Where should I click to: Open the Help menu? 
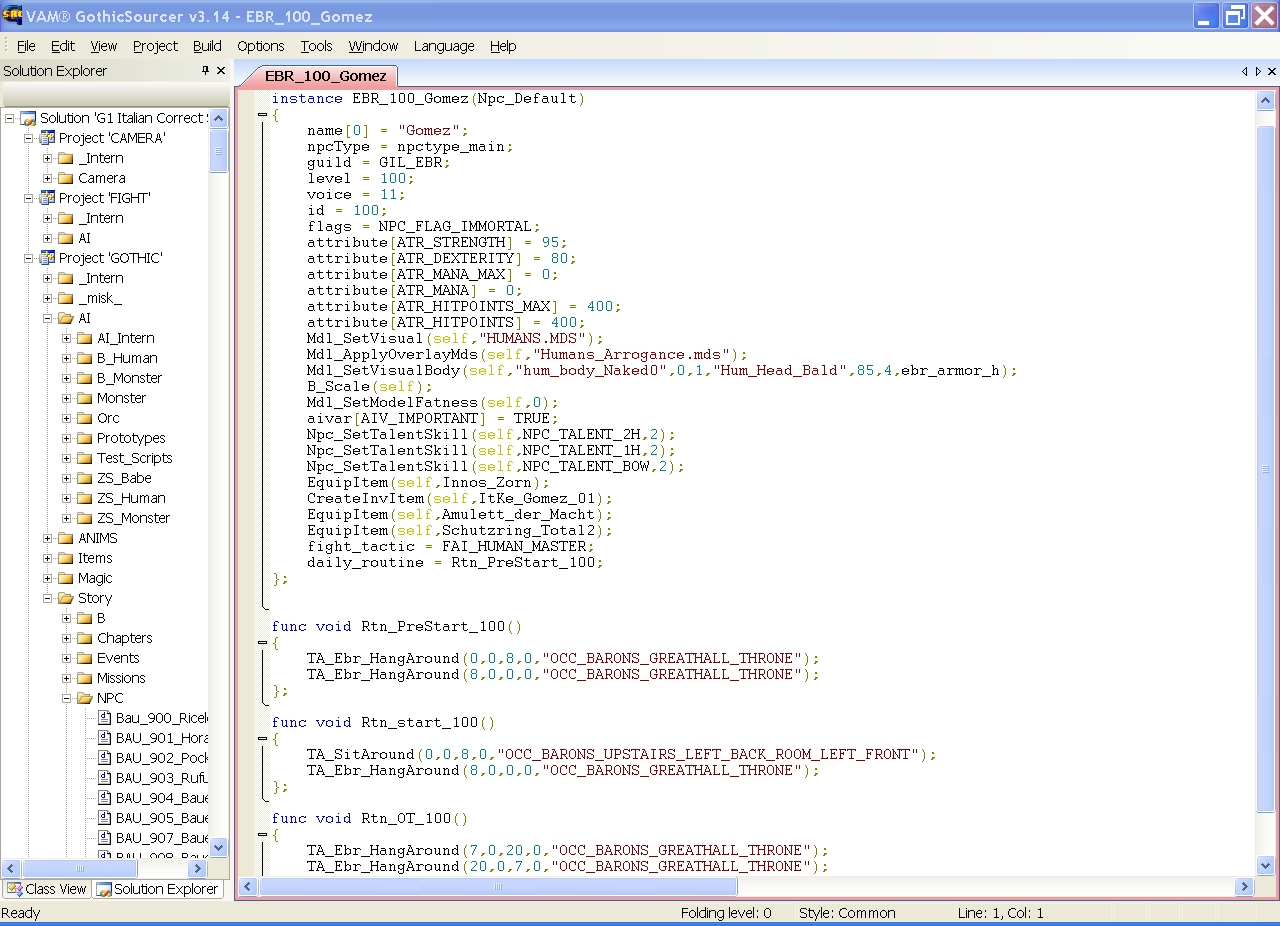pyautogui.click(x=503, y=46)
